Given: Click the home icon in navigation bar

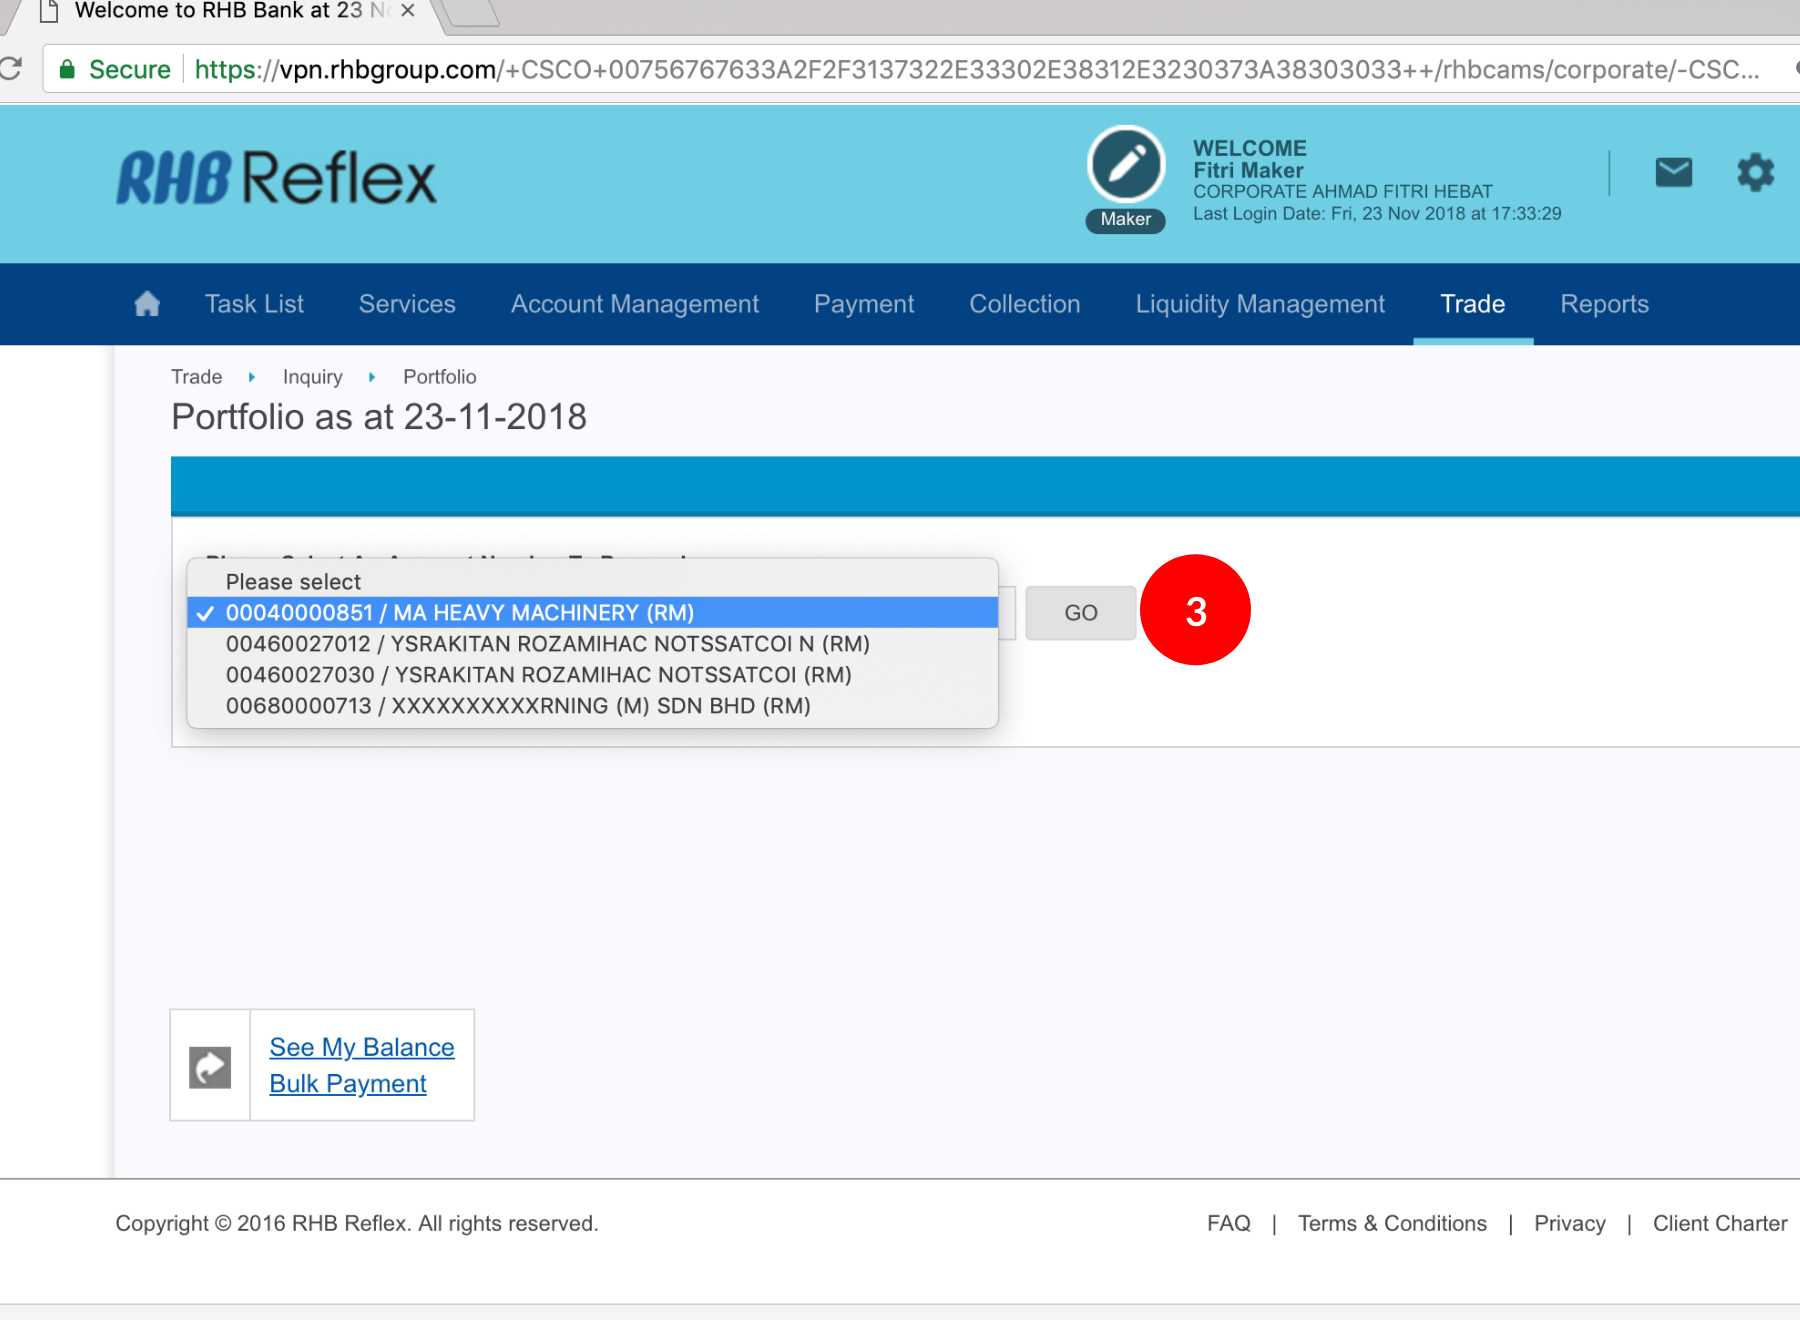Looking at the screenshot, I should click(147, 304).
